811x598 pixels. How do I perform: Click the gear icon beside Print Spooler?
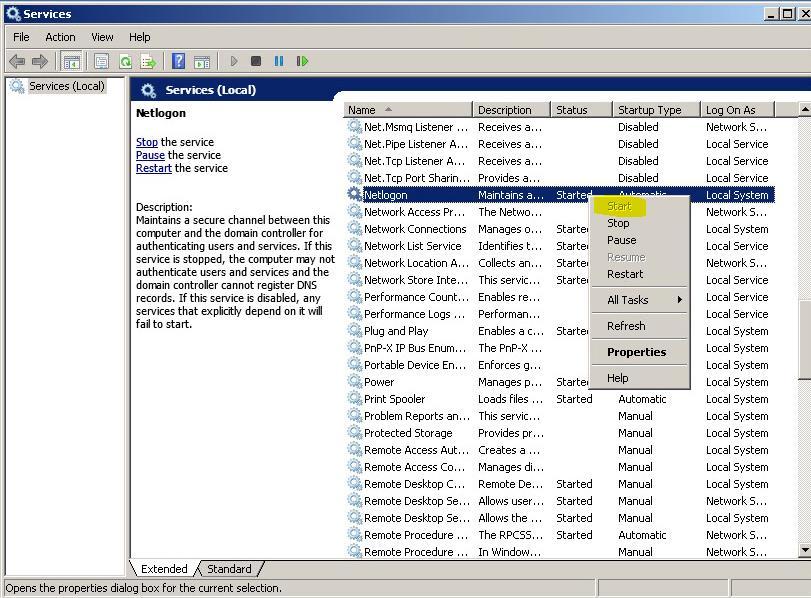pos(354,398)
